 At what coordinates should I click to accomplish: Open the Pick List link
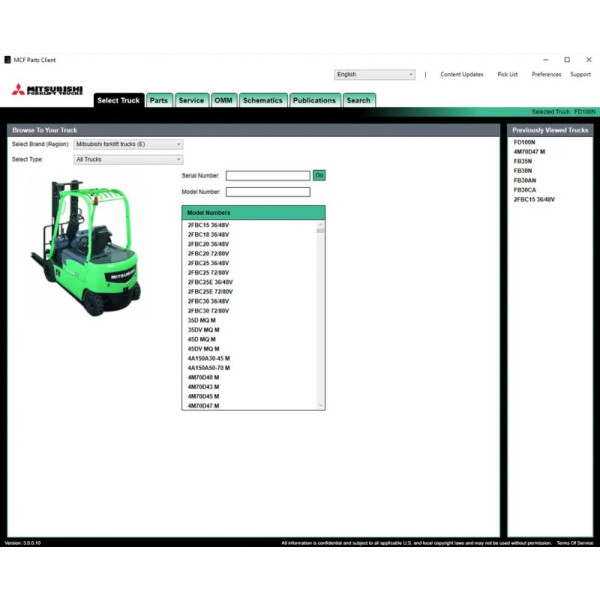coord(507,74)
